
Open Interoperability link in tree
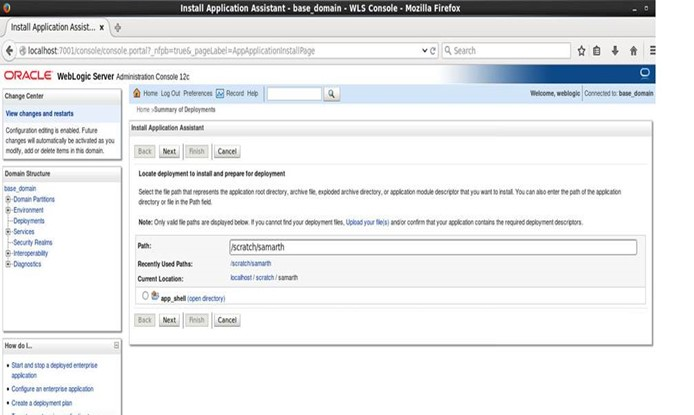tap(31, 254)
